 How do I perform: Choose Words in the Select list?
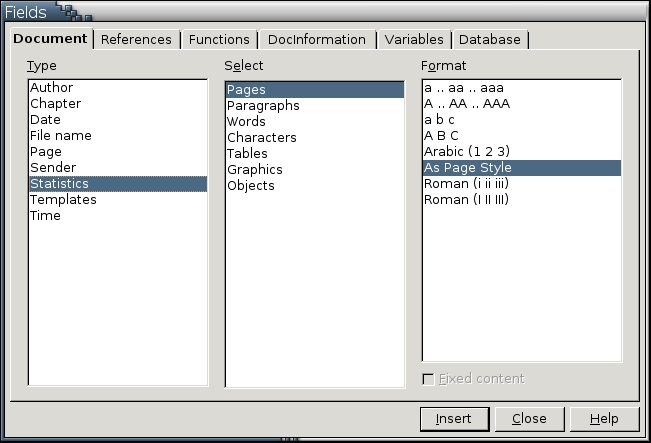[x=247, y=122]
